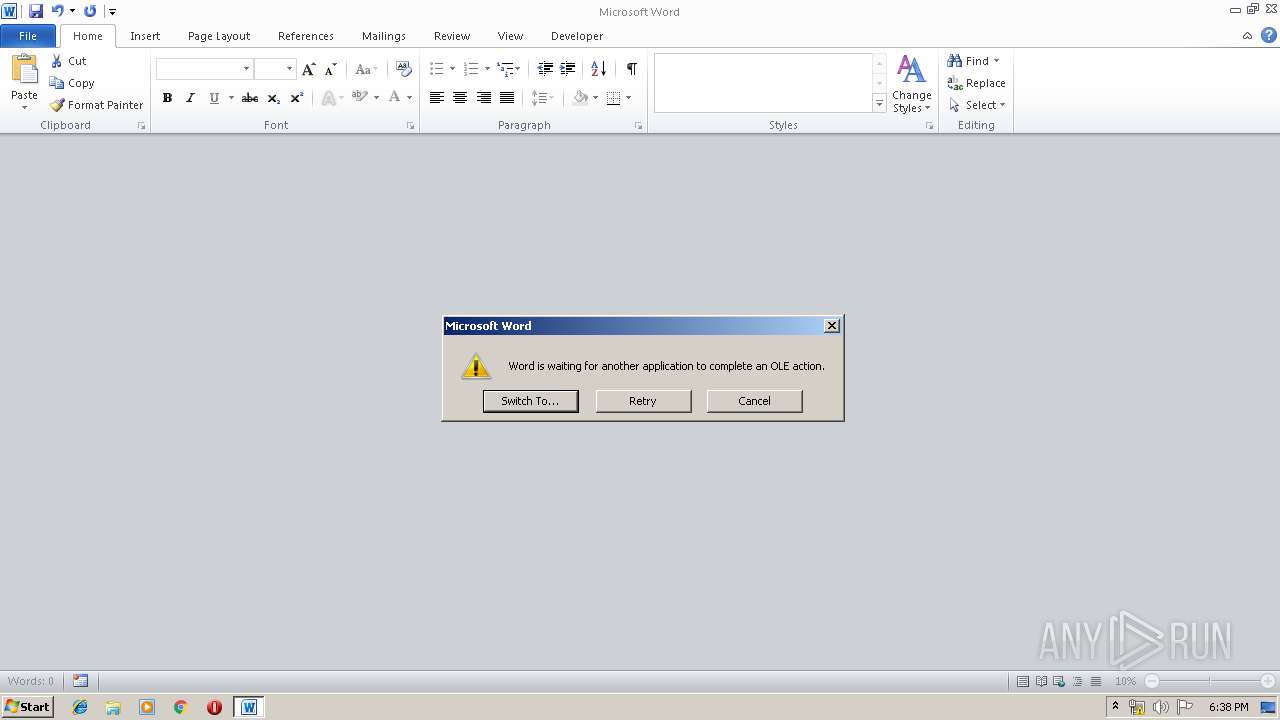
Task: Open Internet Explorer from the taskbar
Action: point(80,707)
